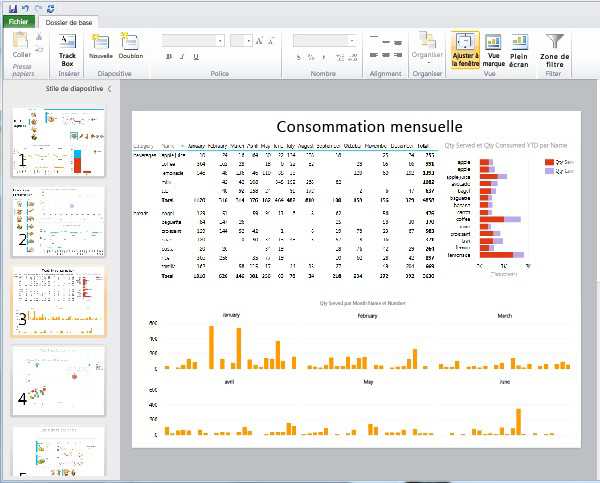600x483 pixels.
Task: Enable Plein écran view
Action: [519, 48]
